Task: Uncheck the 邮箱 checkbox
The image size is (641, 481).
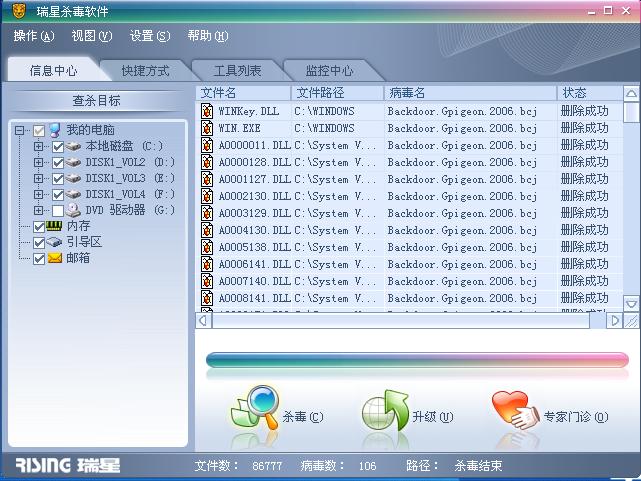Action: [39, 259]
